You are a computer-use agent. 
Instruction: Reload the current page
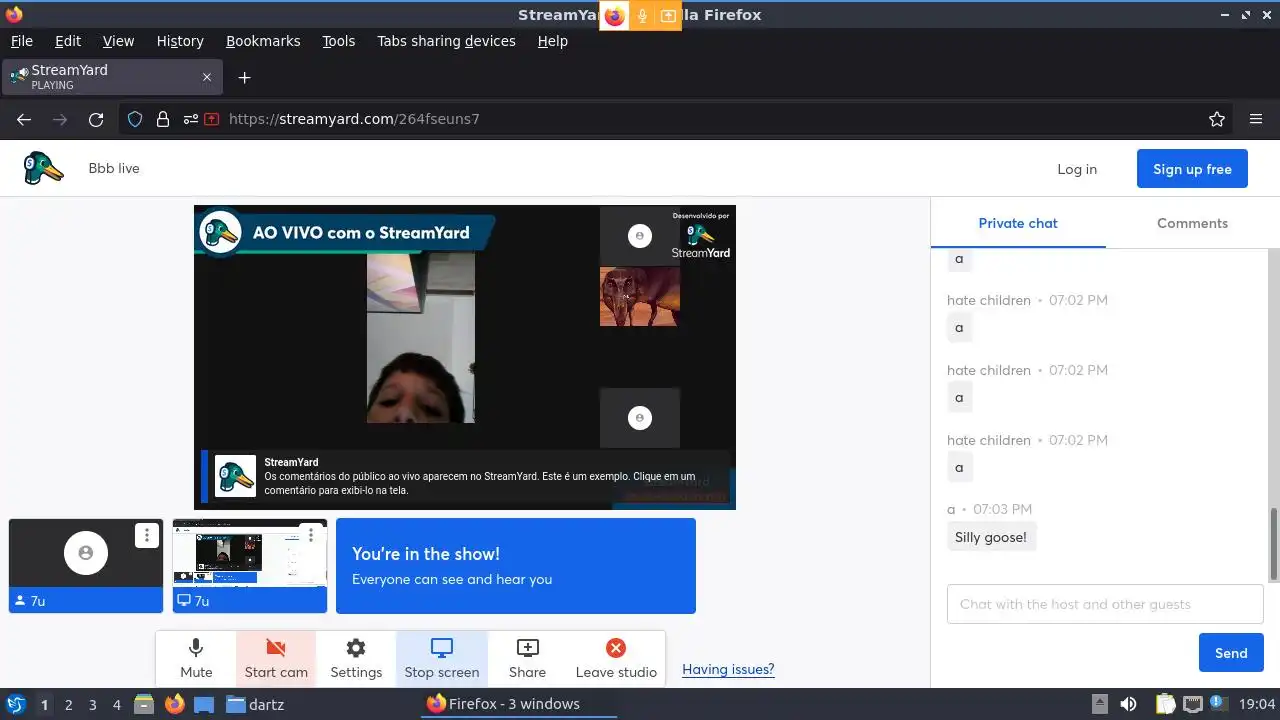(x=96, y=119)
